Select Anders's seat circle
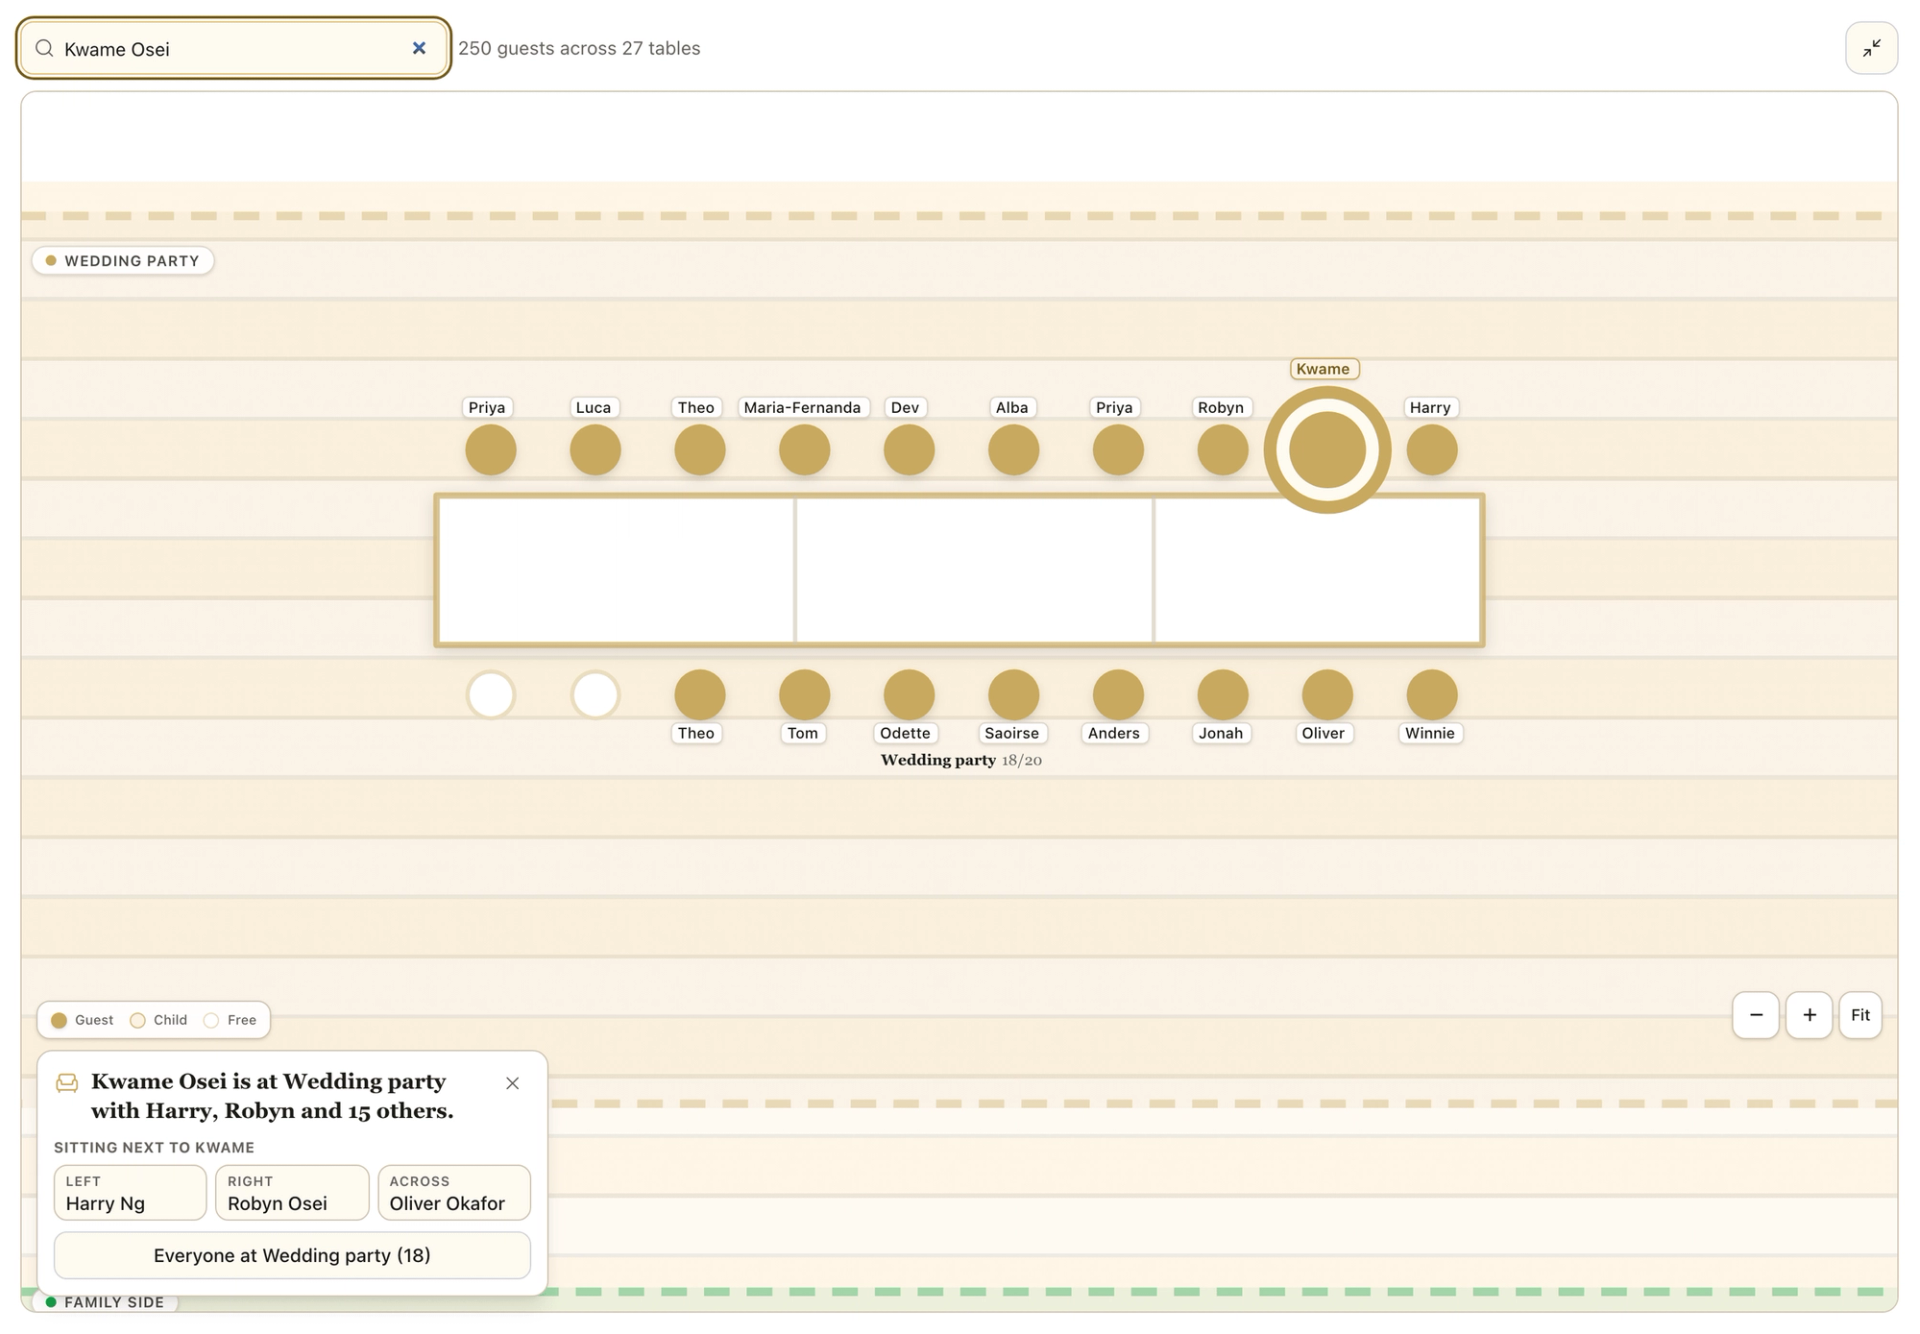Image resolution: width=1920 pixels, height=1334 pixels. [x=1118, y=695]
